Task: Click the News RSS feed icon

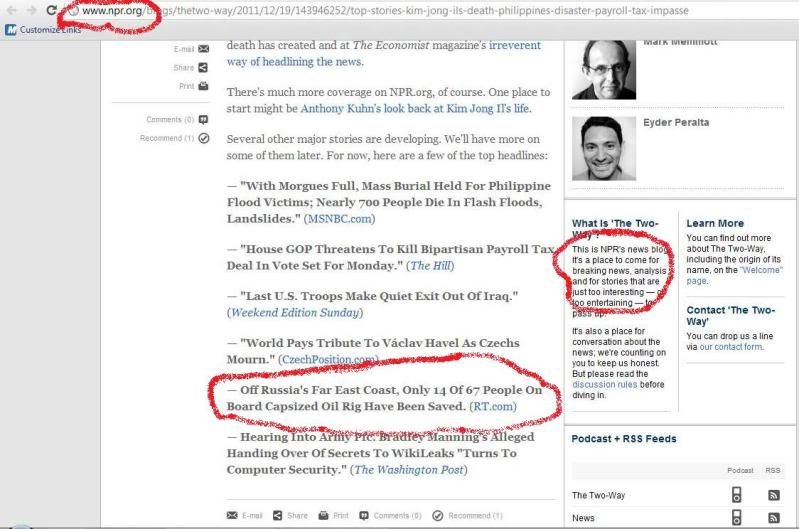Action: (x=774, y=518)
